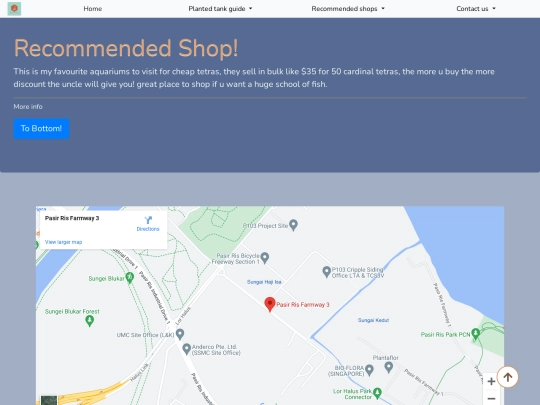Click the Pasir Ris Farmway 3 card title
Screen dimensions: 540x405
[72, 218]
